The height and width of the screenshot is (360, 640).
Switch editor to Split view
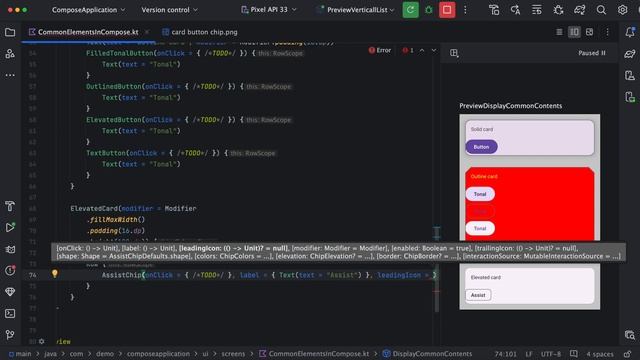574,32
